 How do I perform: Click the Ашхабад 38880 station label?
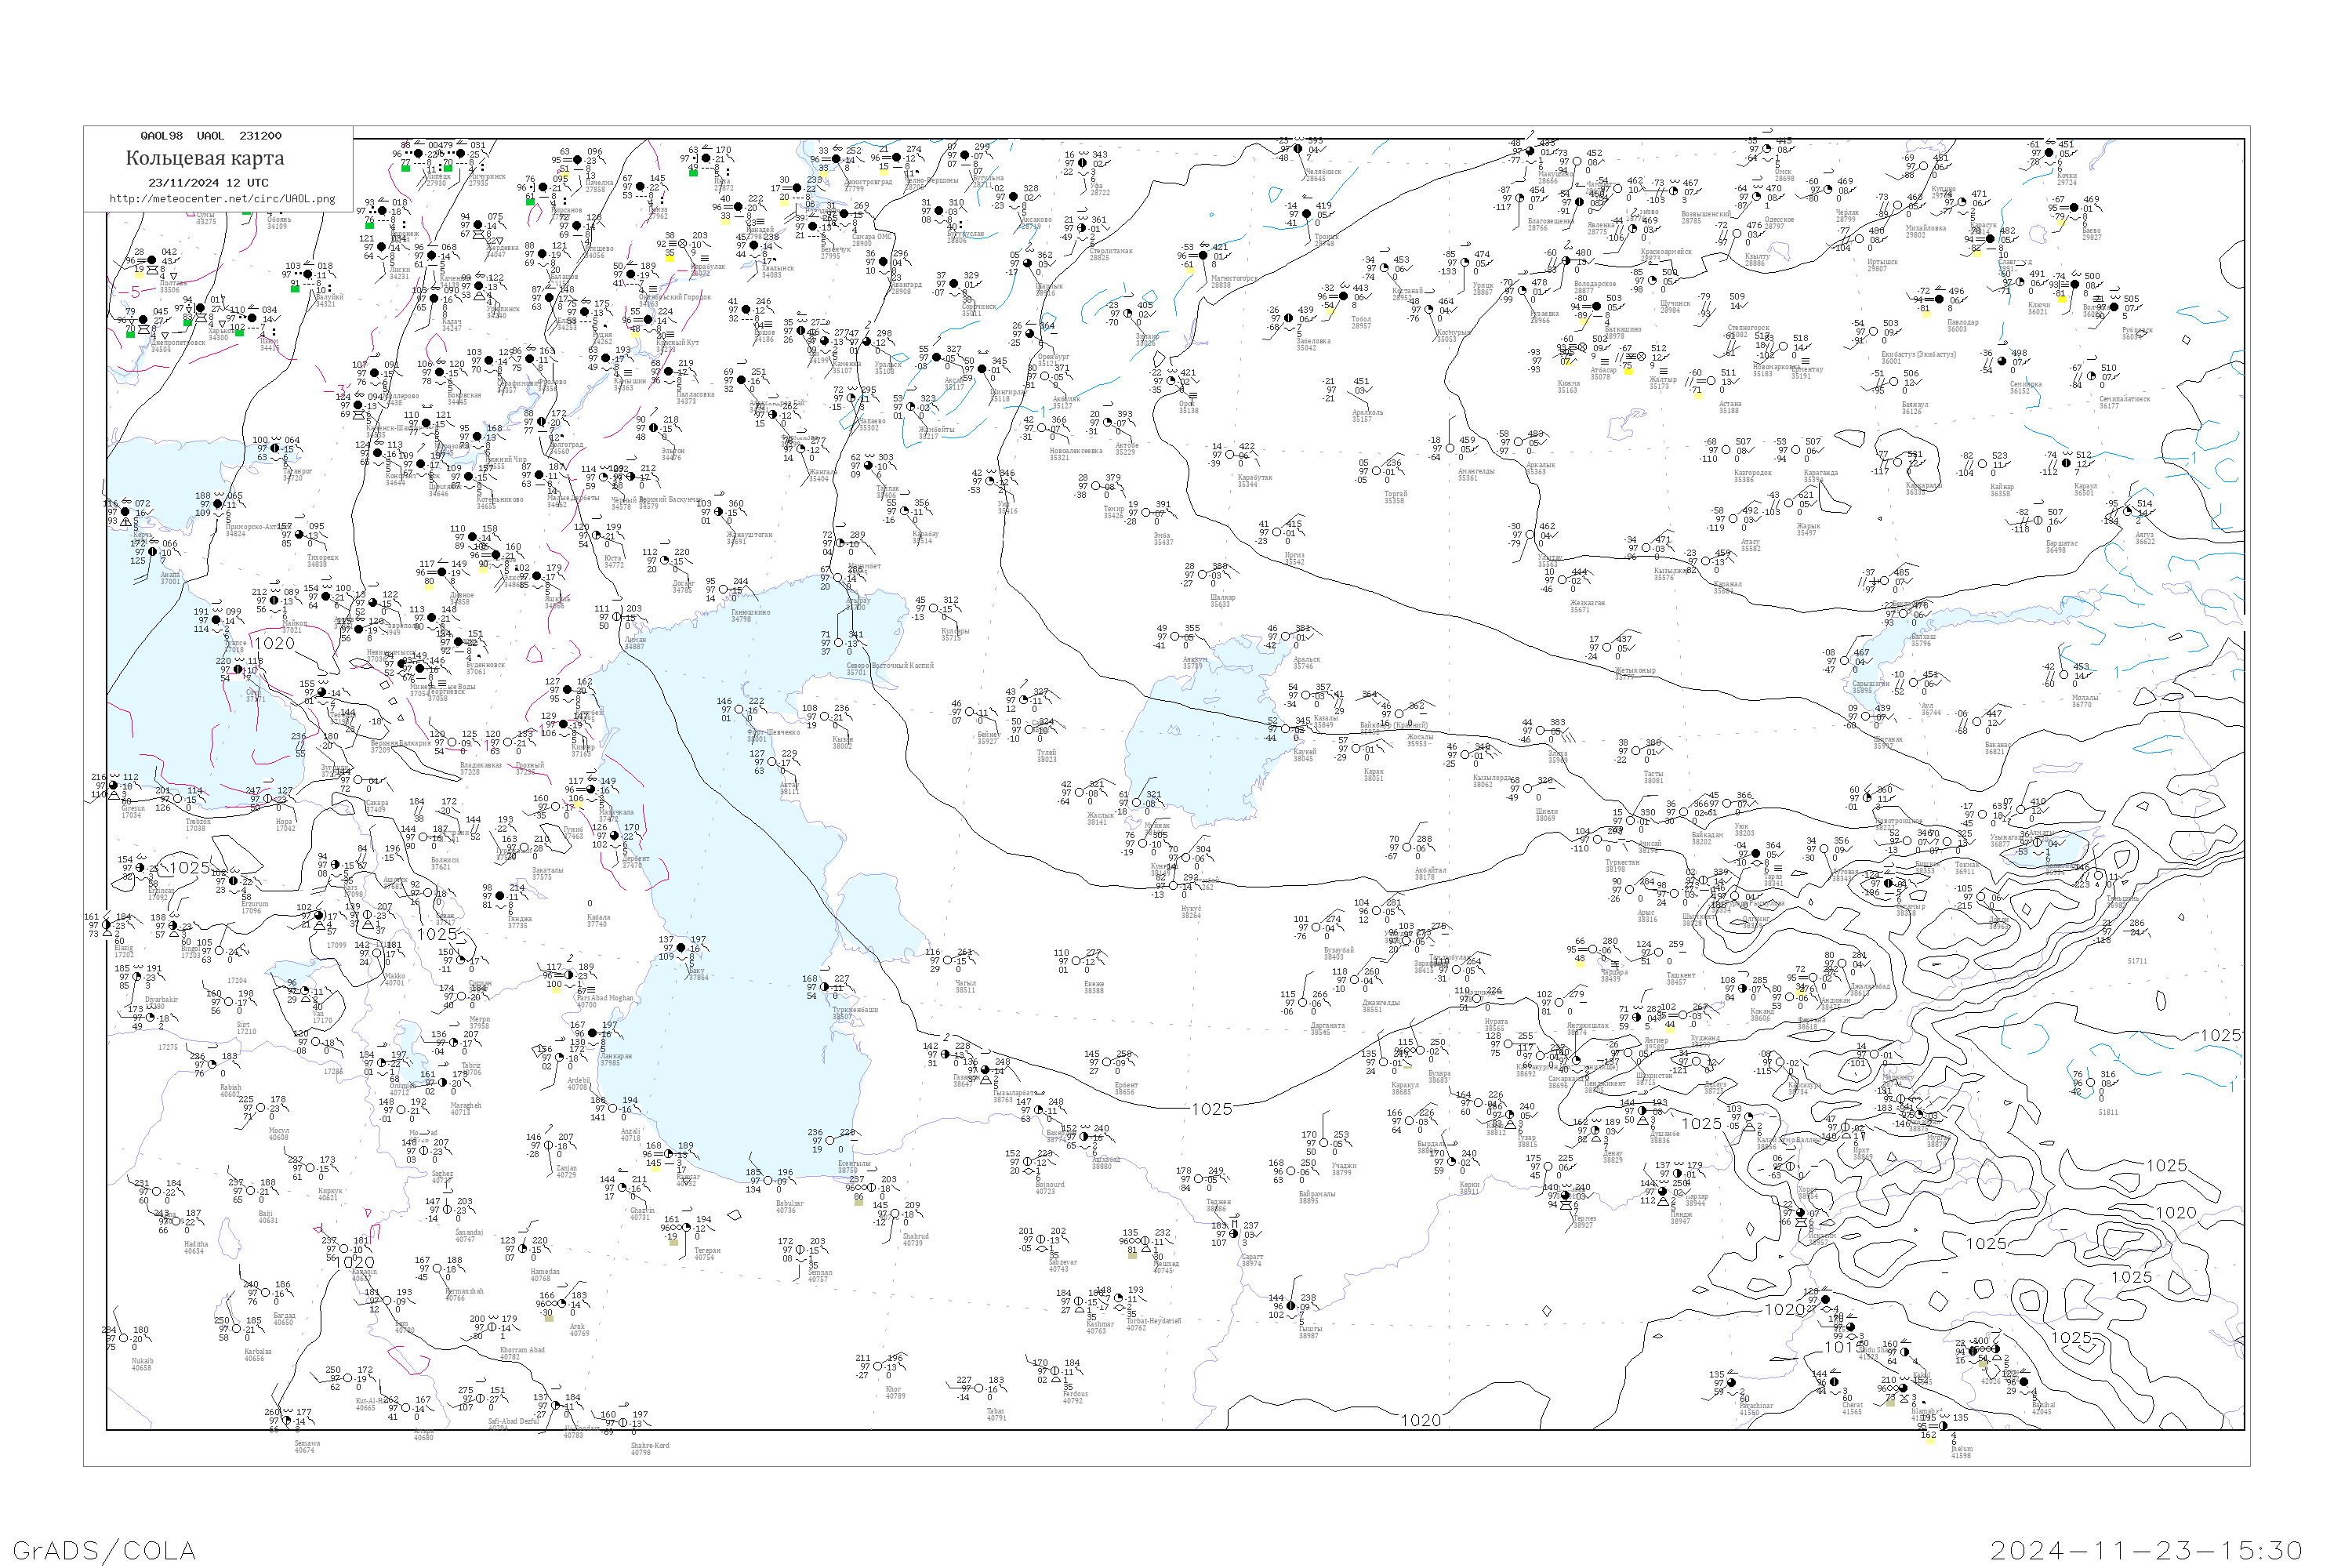tap(1106, 1163)
